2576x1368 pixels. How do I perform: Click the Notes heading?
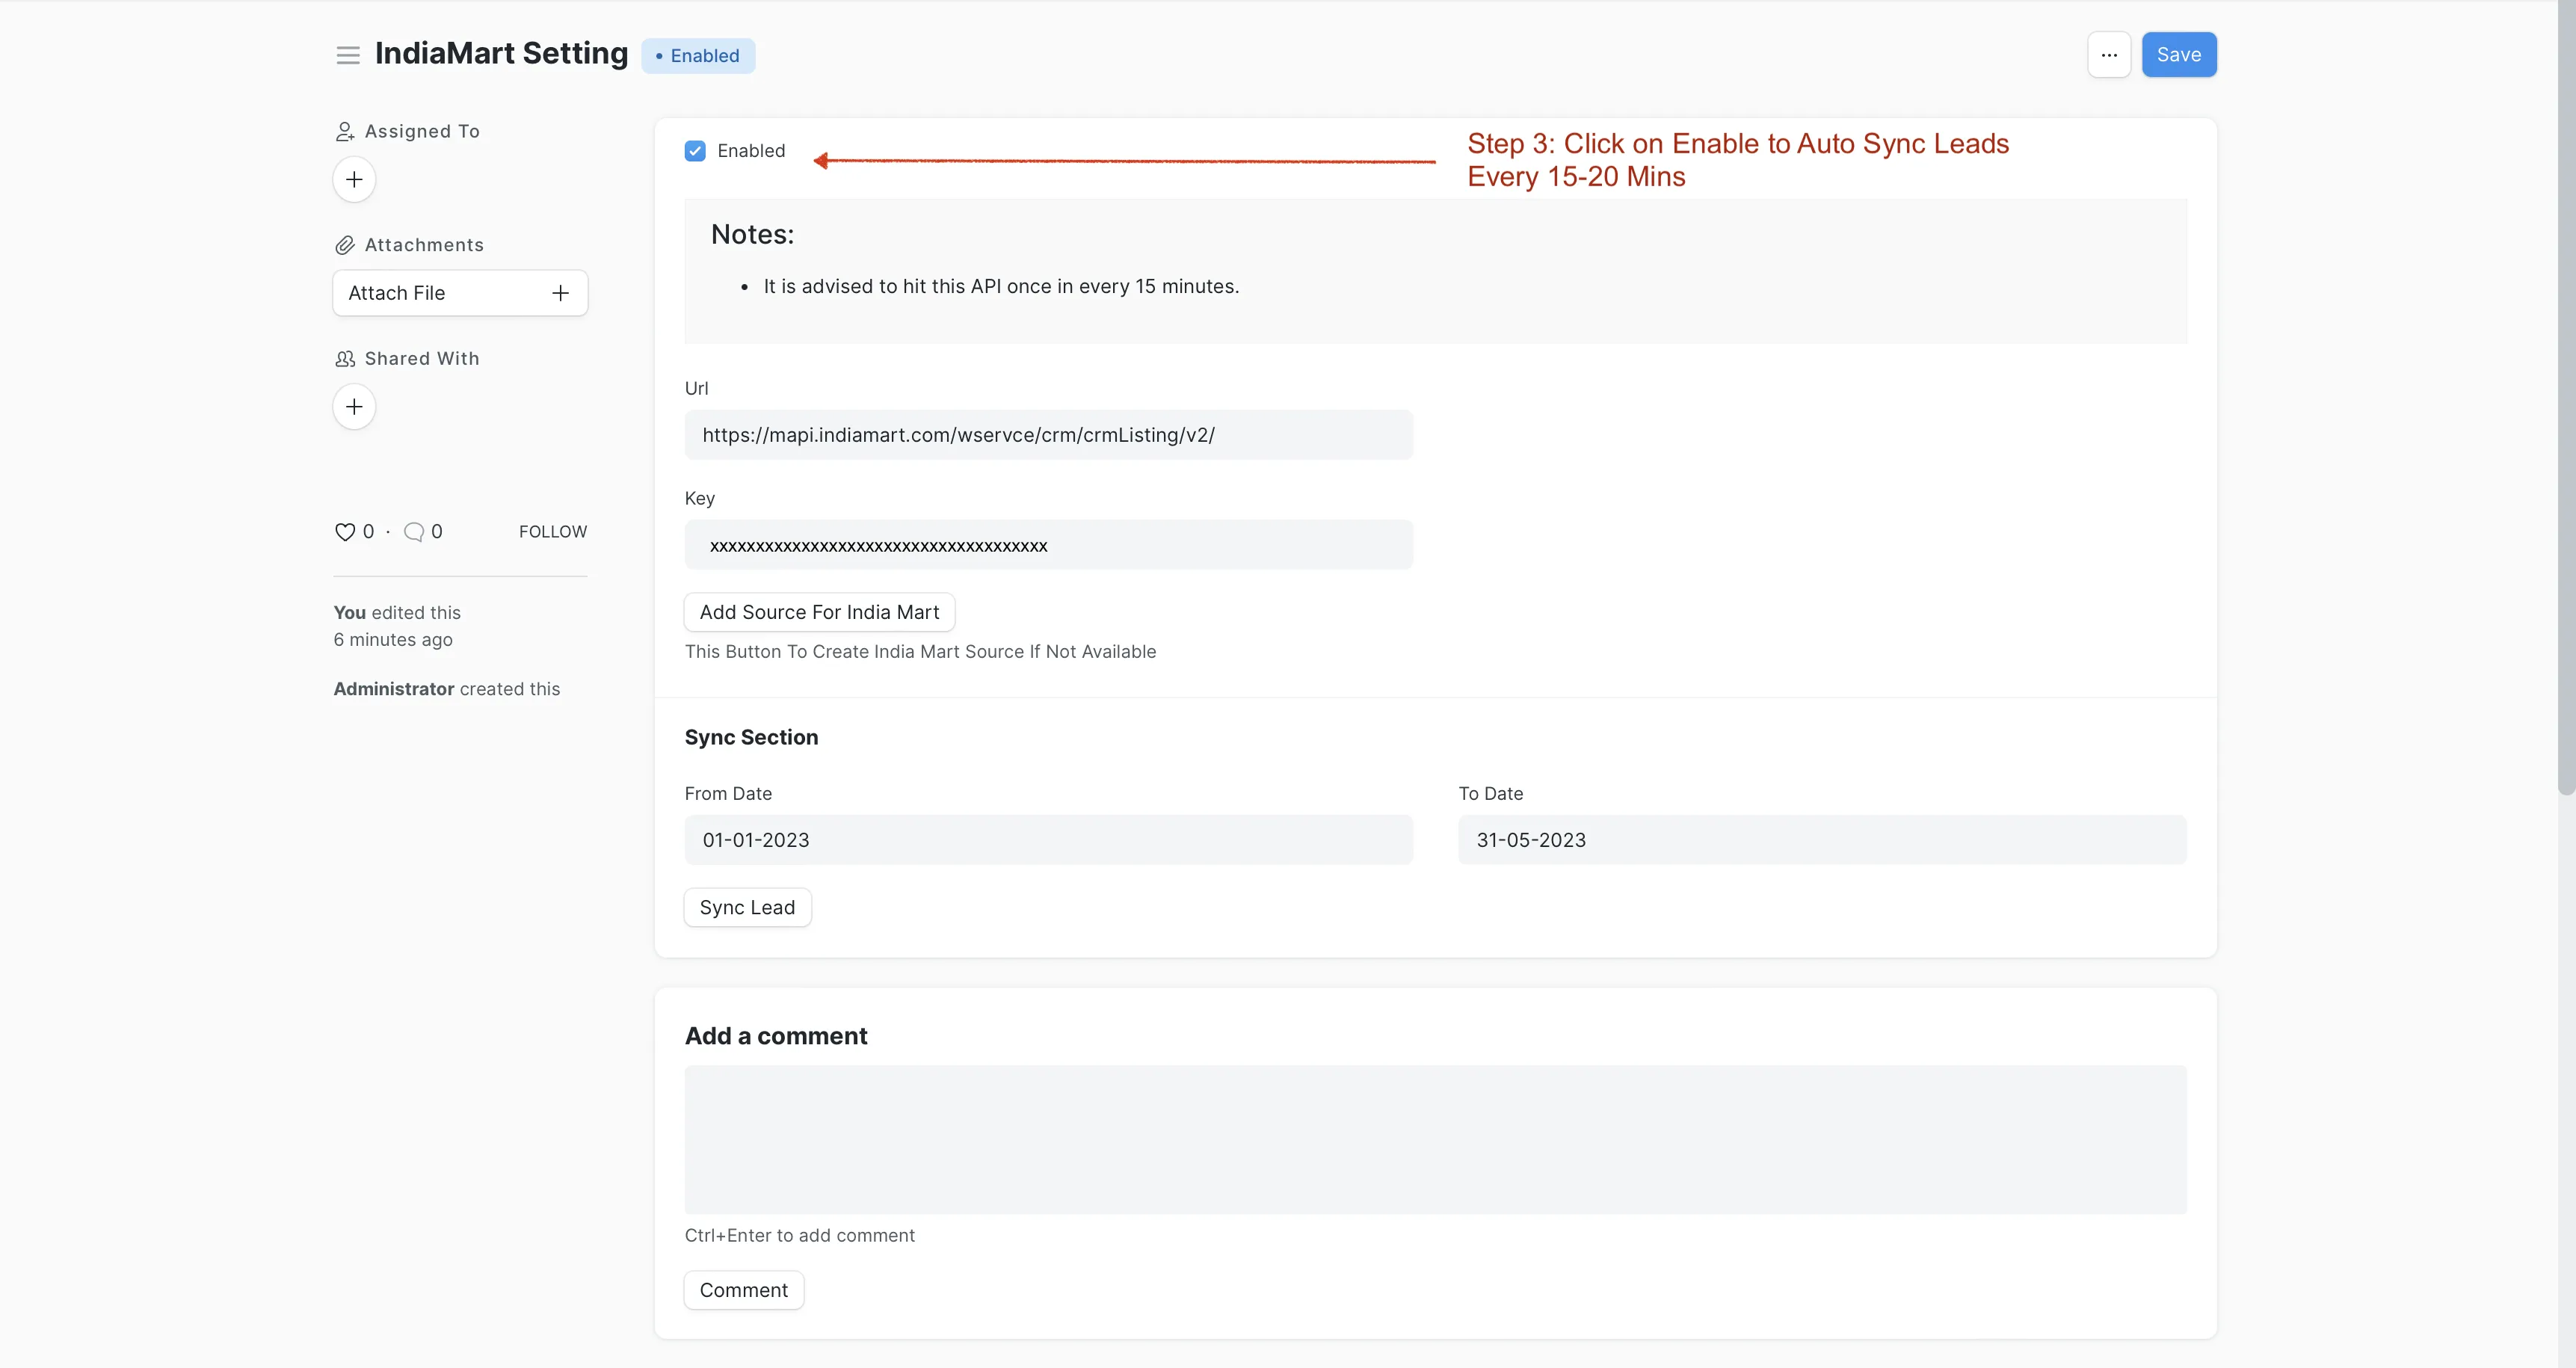point(752,235)
